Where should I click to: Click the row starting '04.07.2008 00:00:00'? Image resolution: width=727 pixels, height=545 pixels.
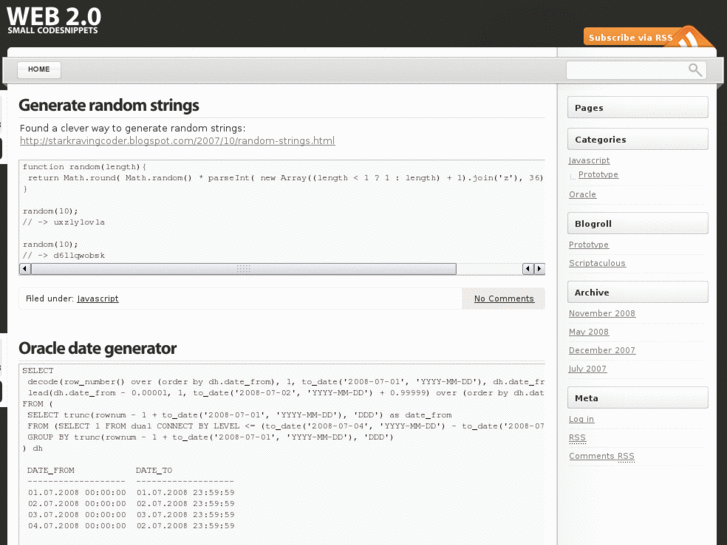(x=131, y=526)
